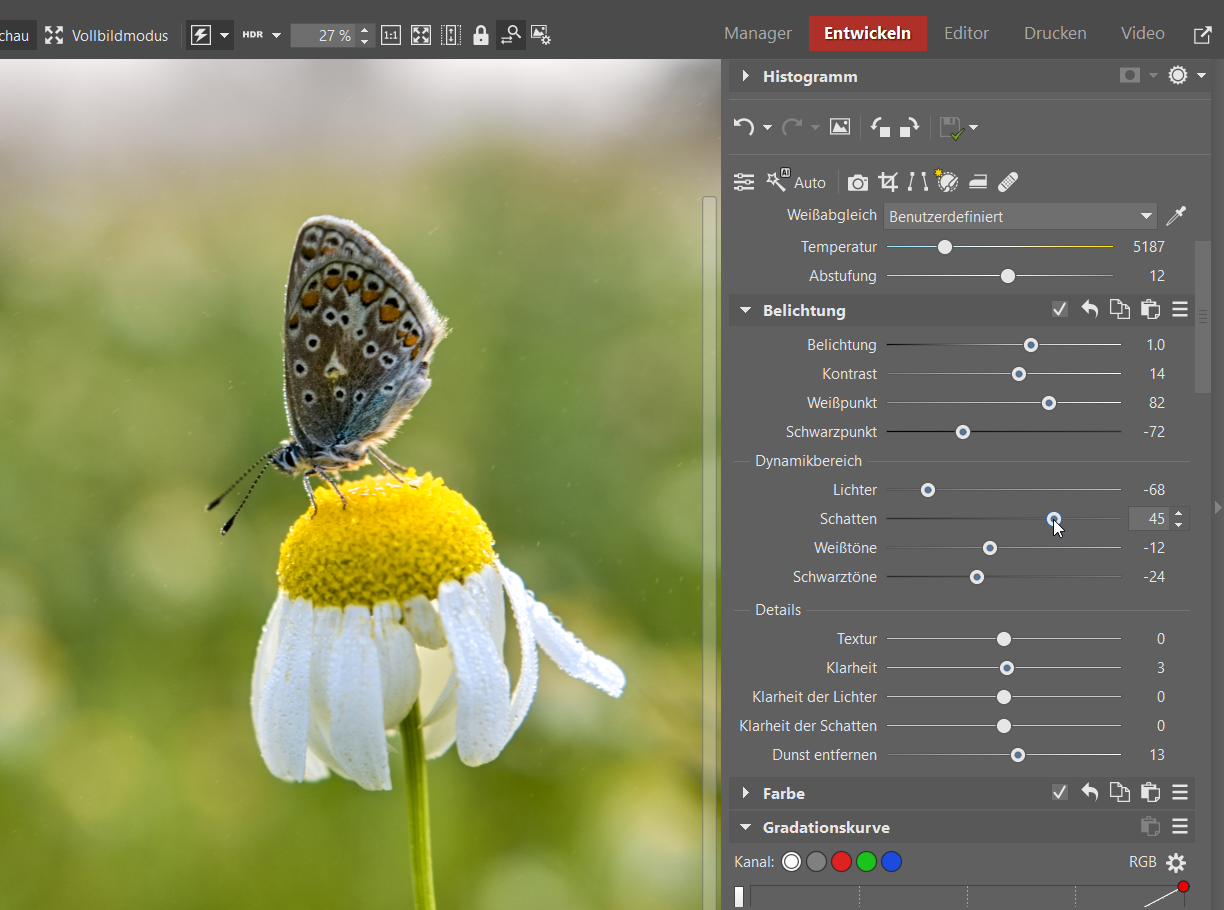Collapse the Gradationskurve section
The width and height of the screenshot is (1224, 910).
[x=745, y=828]
